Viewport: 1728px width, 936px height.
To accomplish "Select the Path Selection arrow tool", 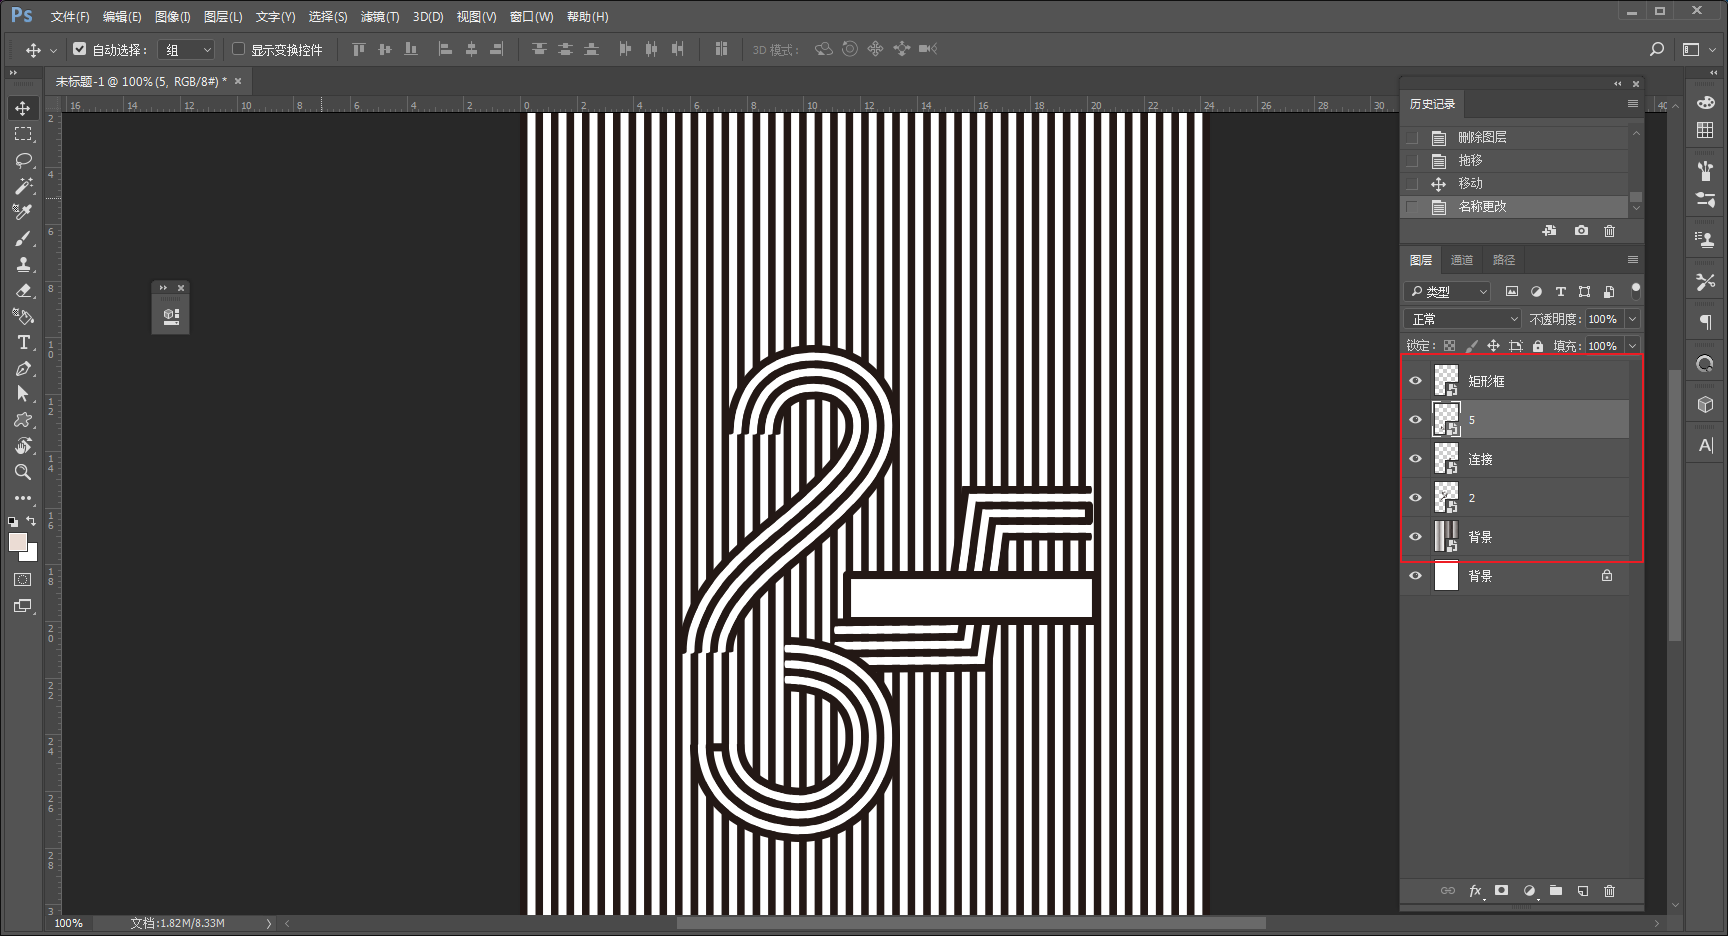I will click(x=23, y=394).
